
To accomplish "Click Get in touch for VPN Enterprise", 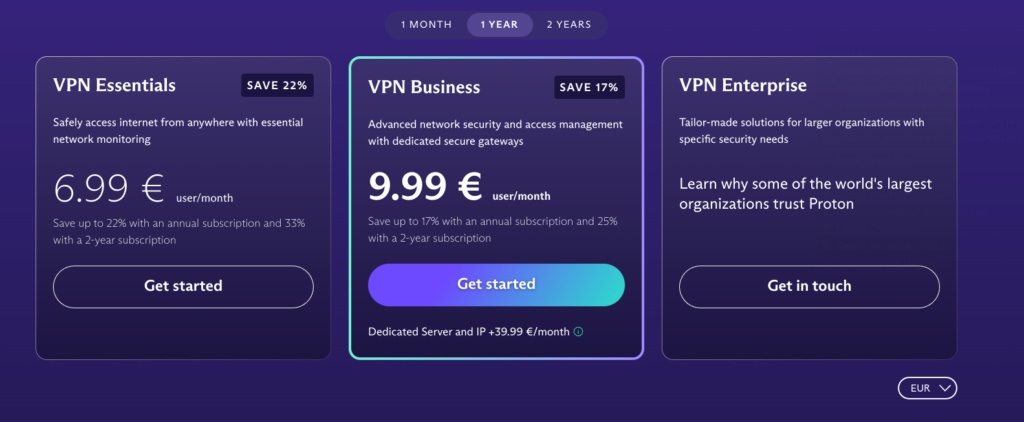I will click(809, 286).
